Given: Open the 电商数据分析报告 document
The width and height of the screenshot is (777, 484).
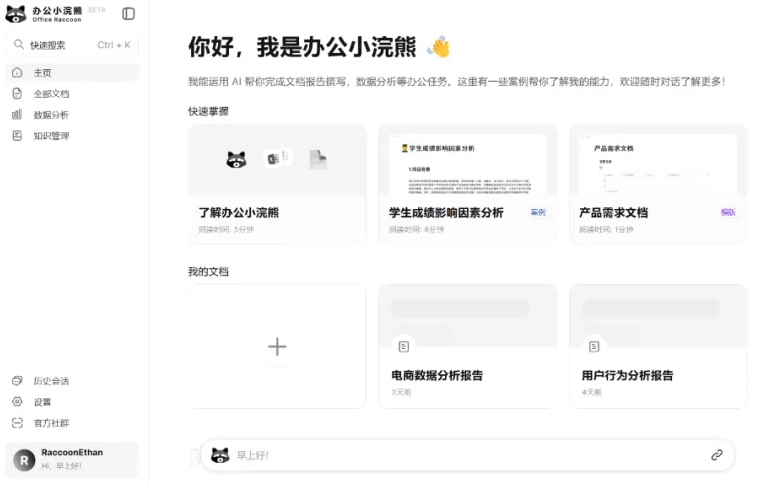Looking at the screenshot, I should coord(467,346).
